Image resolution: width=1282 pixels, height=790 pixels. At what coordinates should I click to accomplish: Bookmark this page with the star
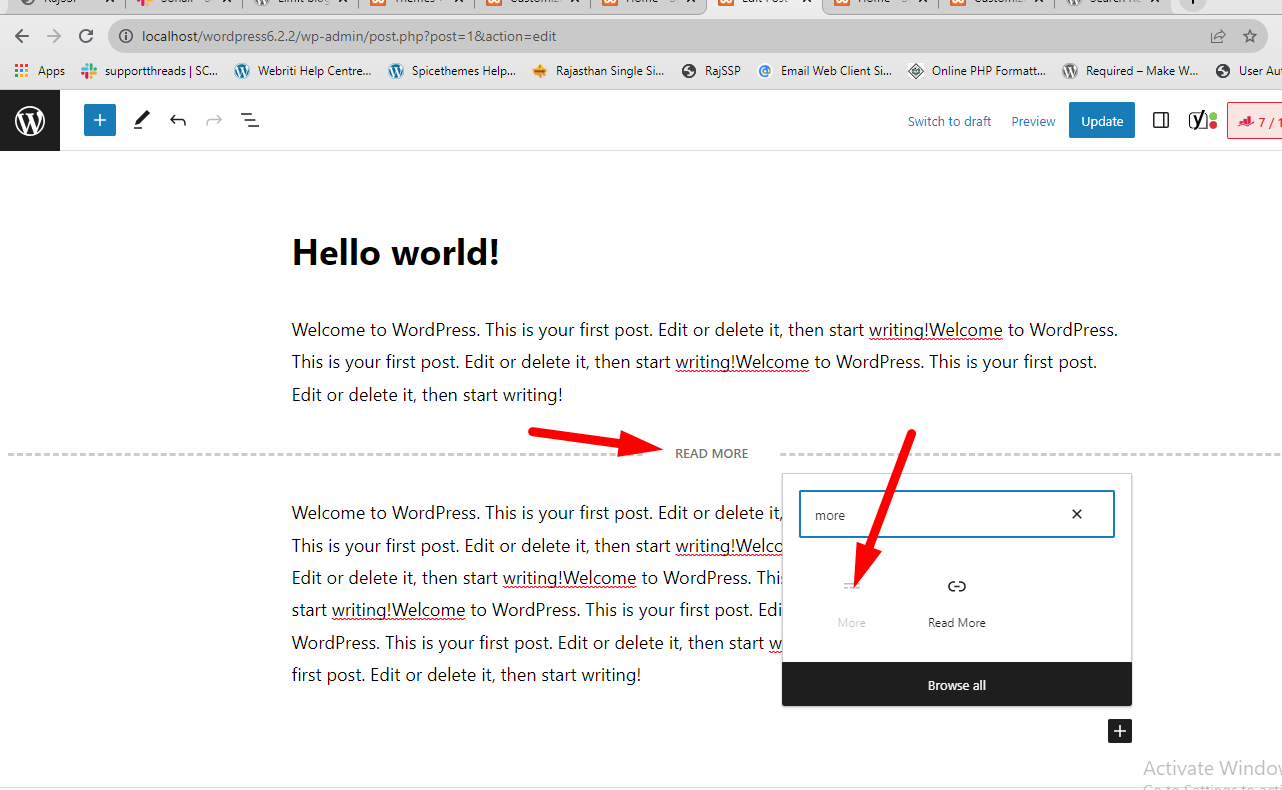pos(1250,36)
